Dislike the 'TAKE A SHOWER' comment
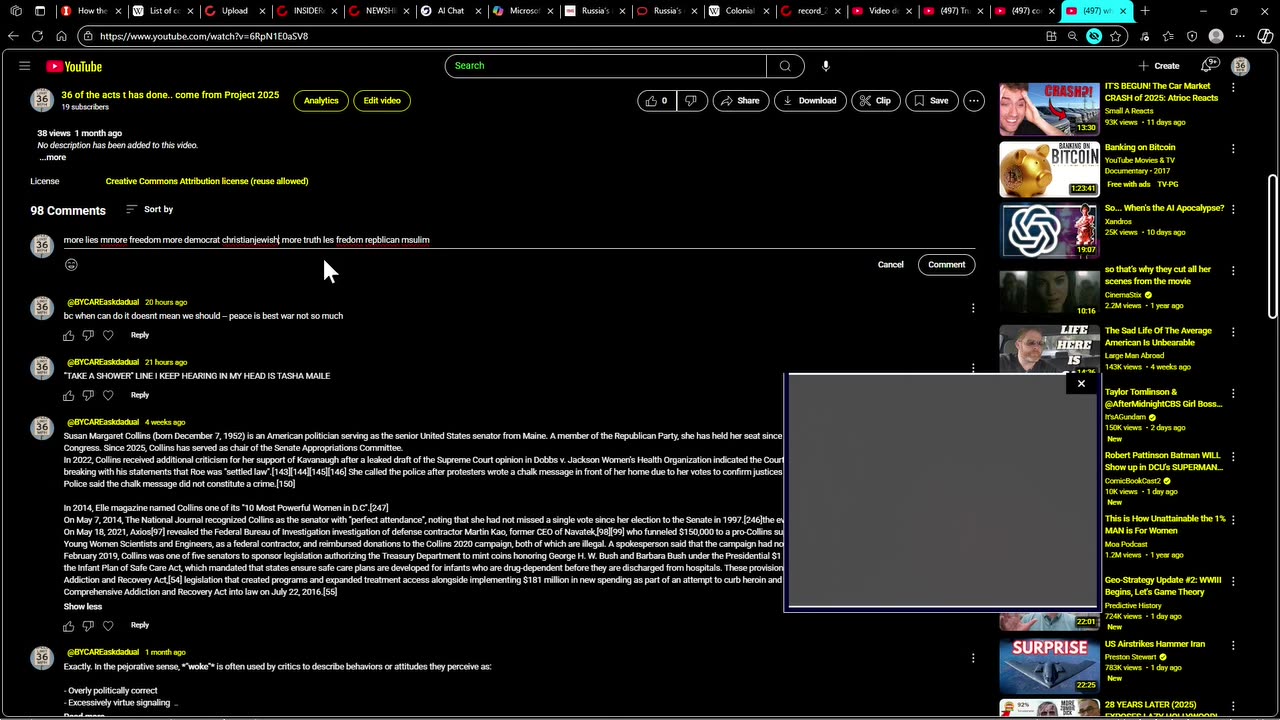Screen dimensions: 1280x720 (x=88, y=395)
